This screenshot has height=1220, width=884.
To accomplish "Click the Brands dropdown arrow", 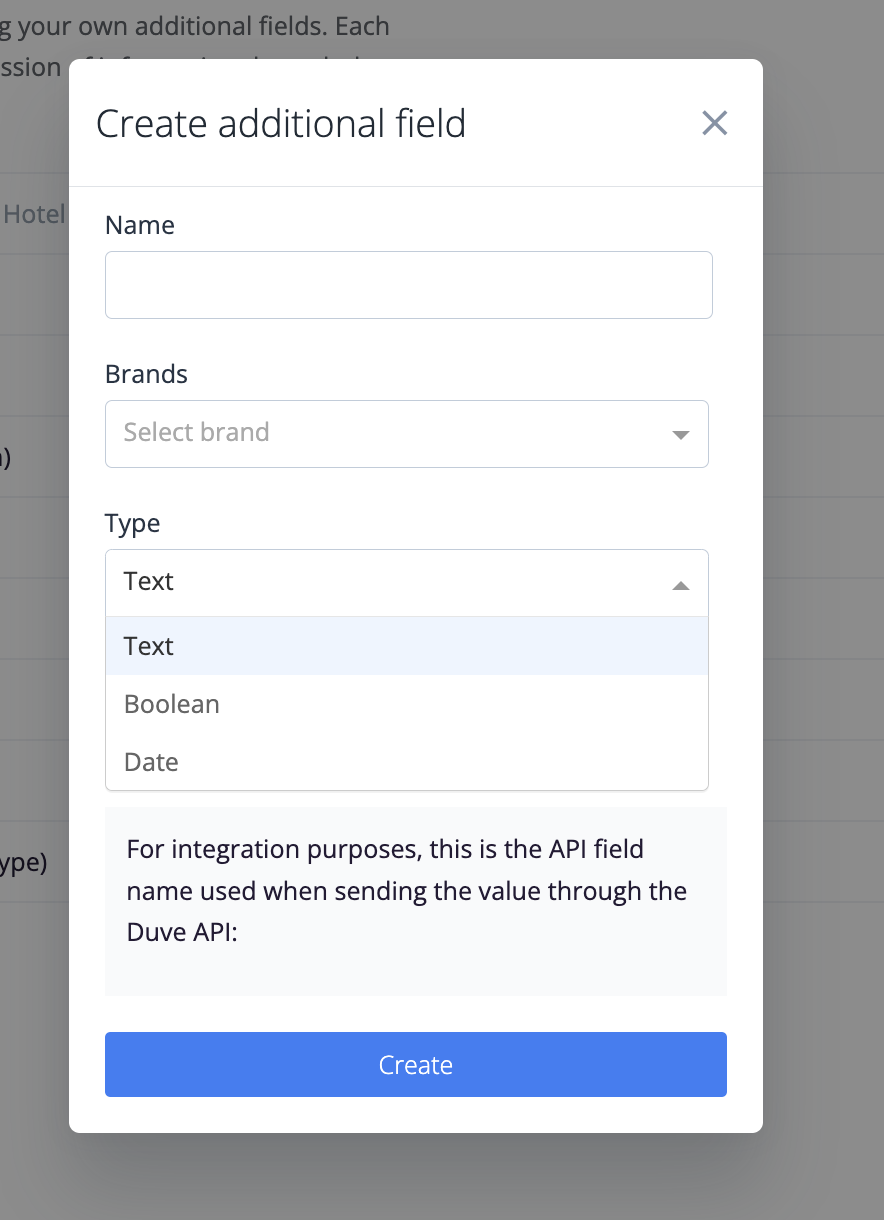I will [681, 435].
